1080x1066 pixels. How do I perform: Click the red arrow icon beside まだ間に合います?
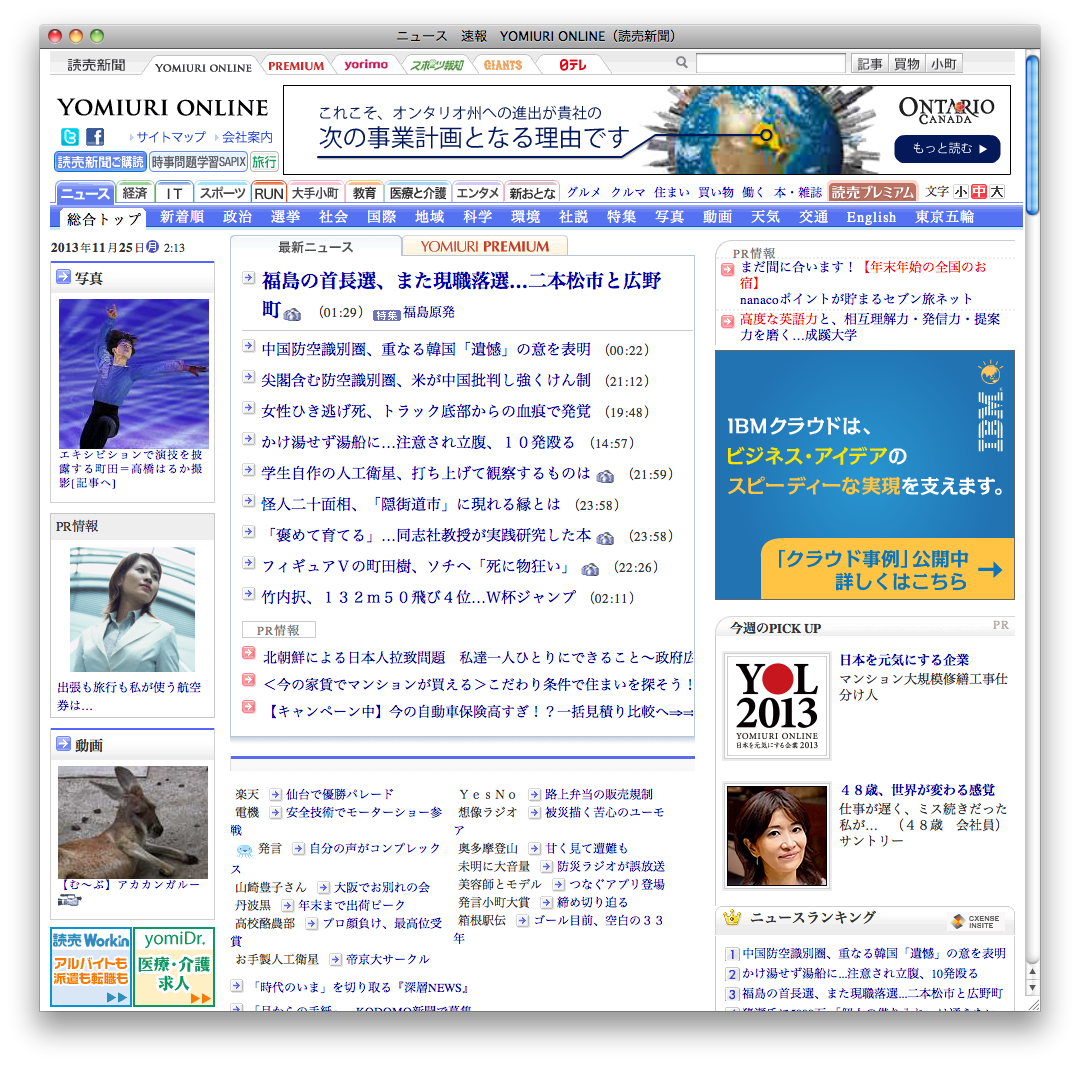coord(727,269)
